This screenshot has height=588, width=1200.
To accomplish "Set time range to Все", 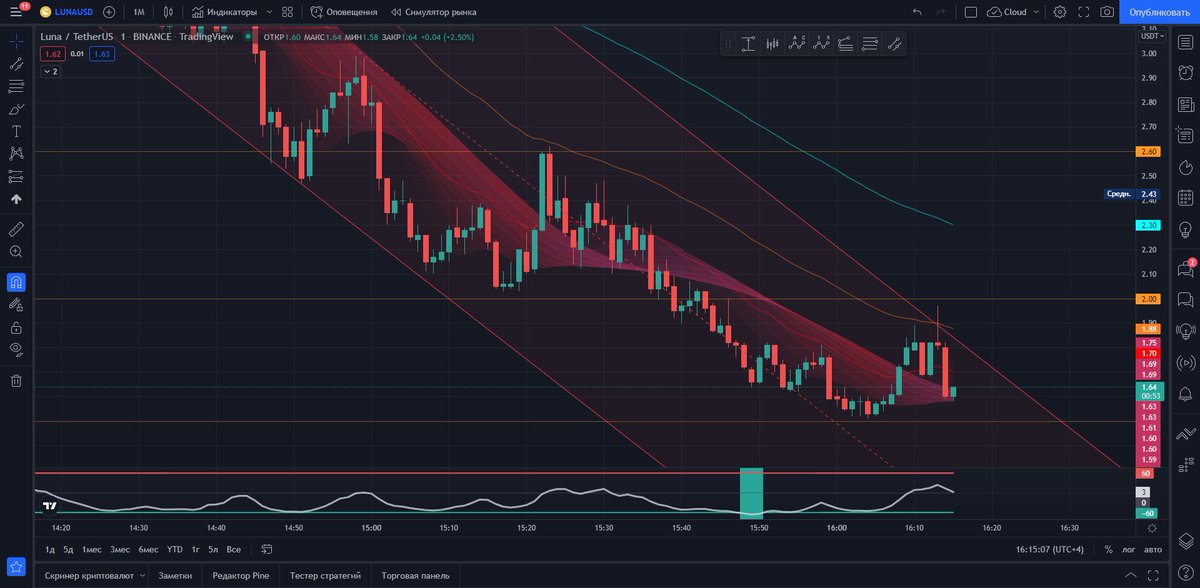I will click(234, 549).
